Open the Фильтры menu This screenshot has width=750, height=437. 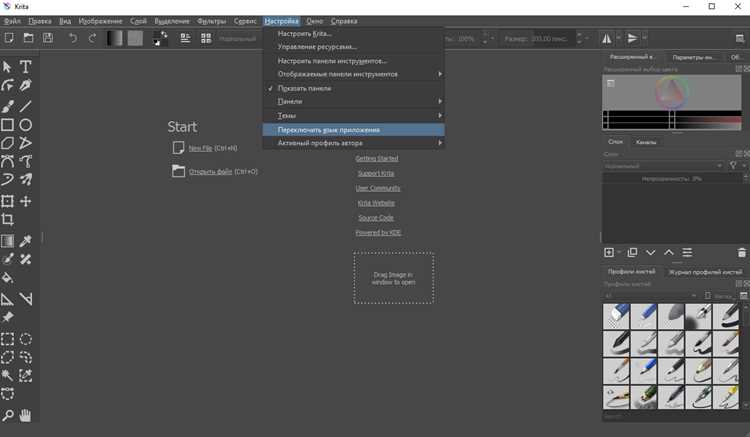tap(211, 21)
